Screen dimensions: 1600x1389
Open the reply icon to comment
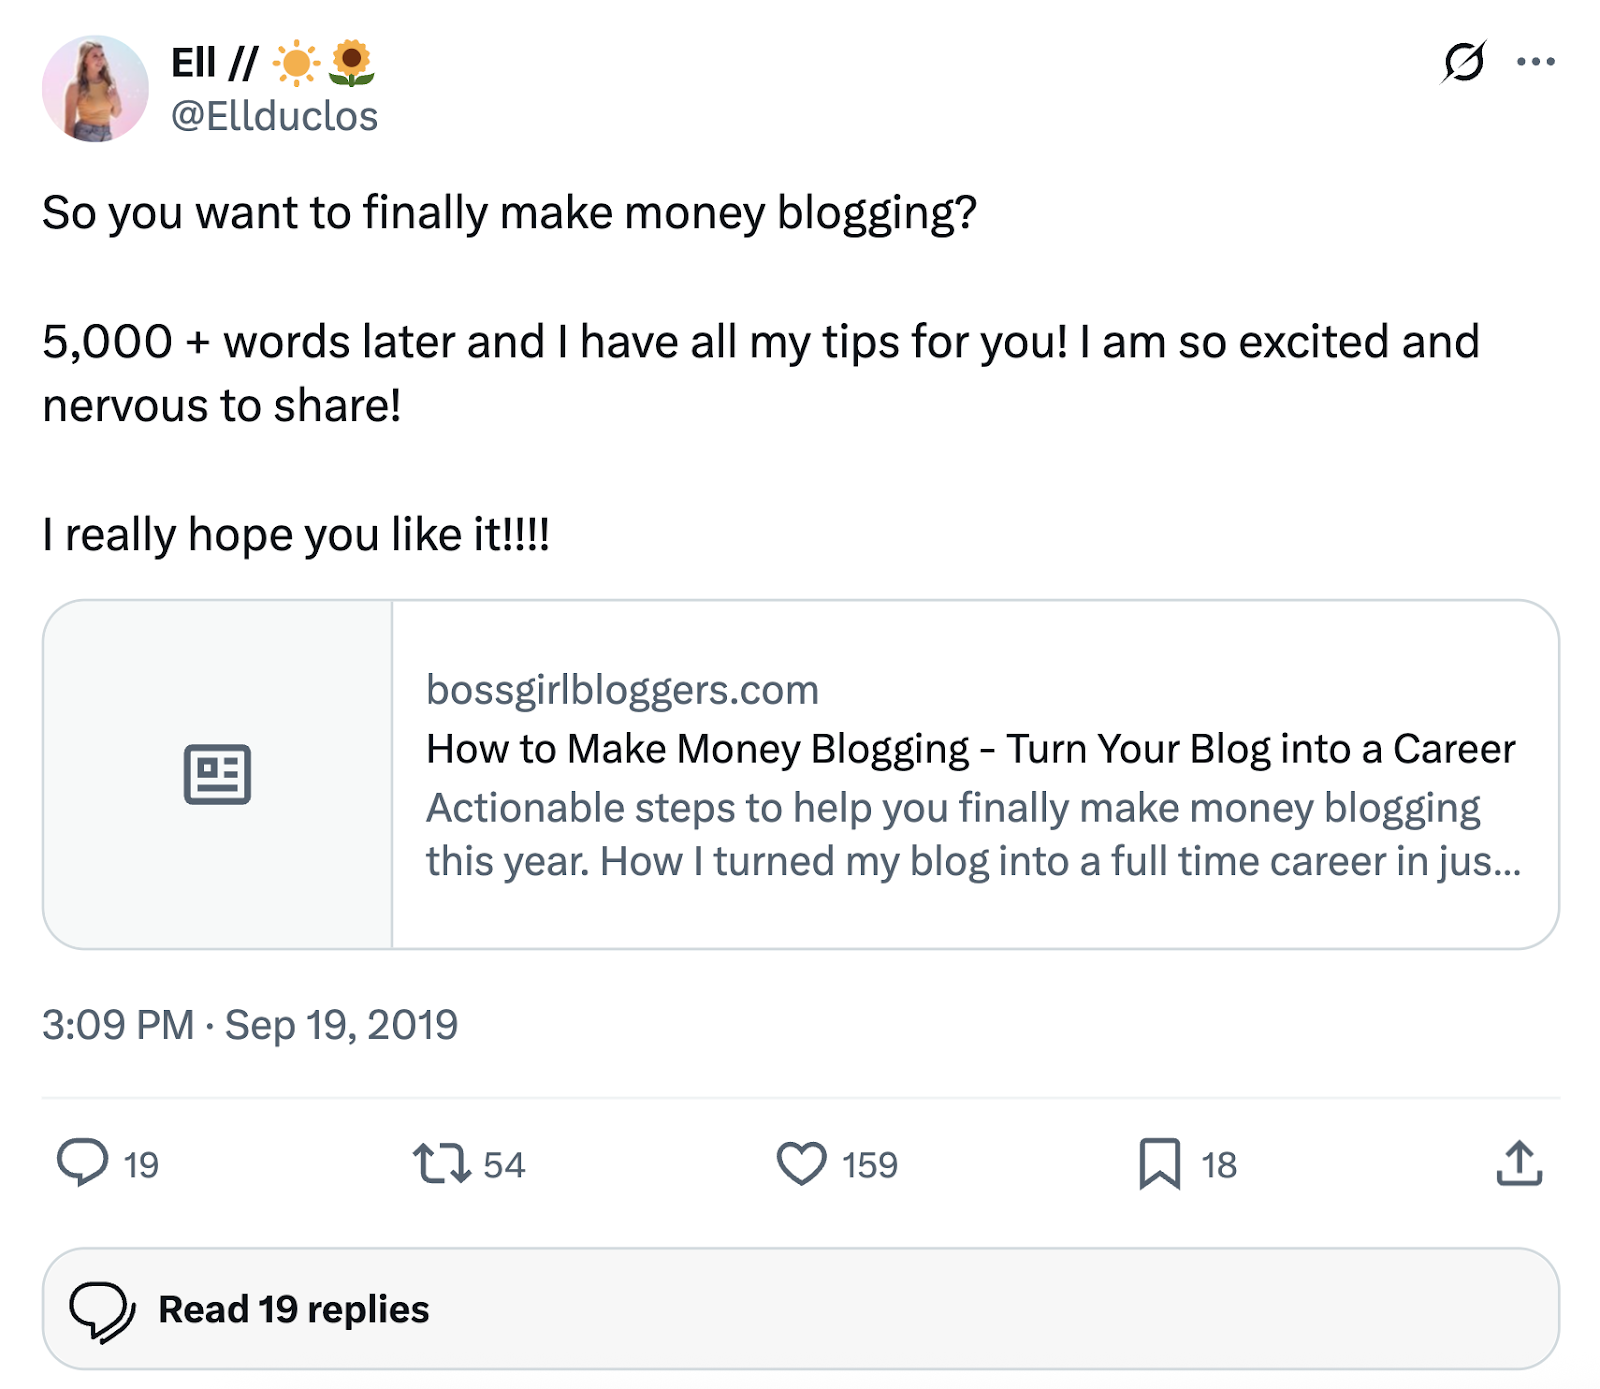point(85,1163)
